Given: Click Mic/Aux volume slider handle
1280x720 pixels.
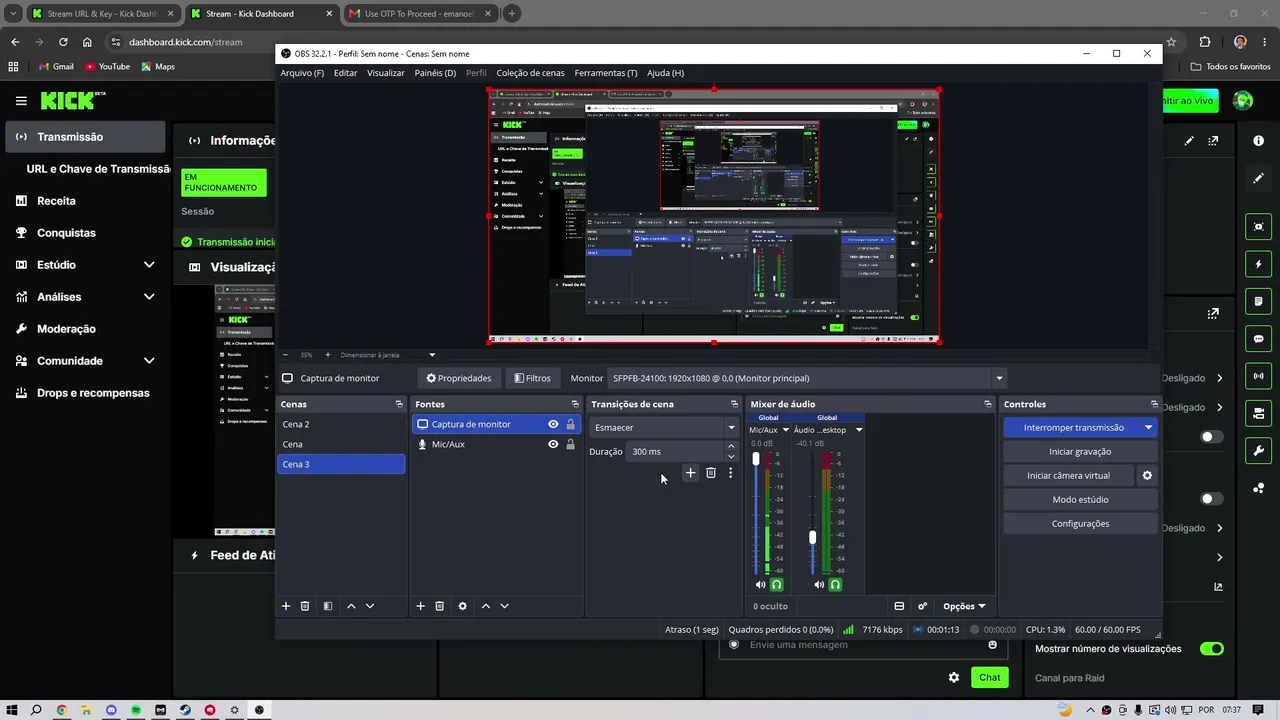Looking at the screenshot, I should (x=755, y=459).
